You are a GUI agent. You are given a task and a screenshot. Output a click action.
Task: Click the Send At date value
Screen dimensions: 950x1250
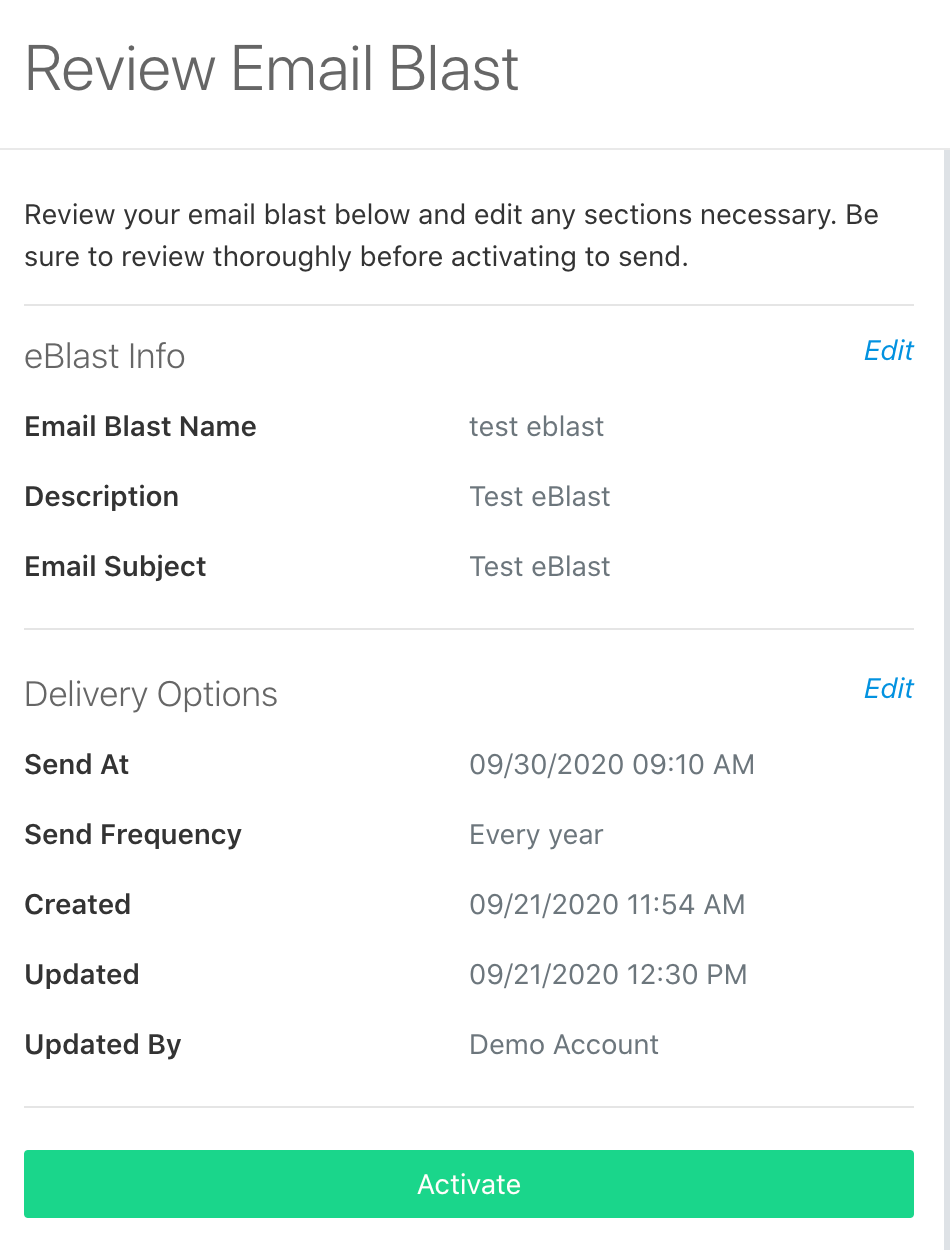pos(612,764)
